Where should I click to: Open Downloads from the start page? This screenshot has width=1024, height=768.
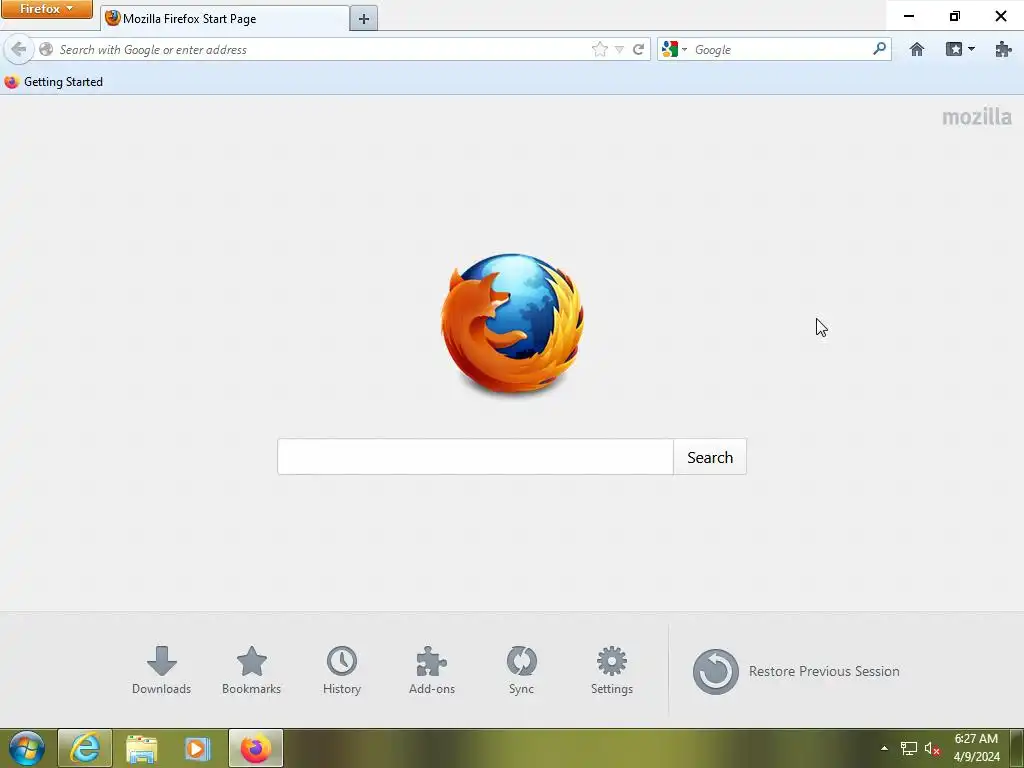tap(161, 671)
